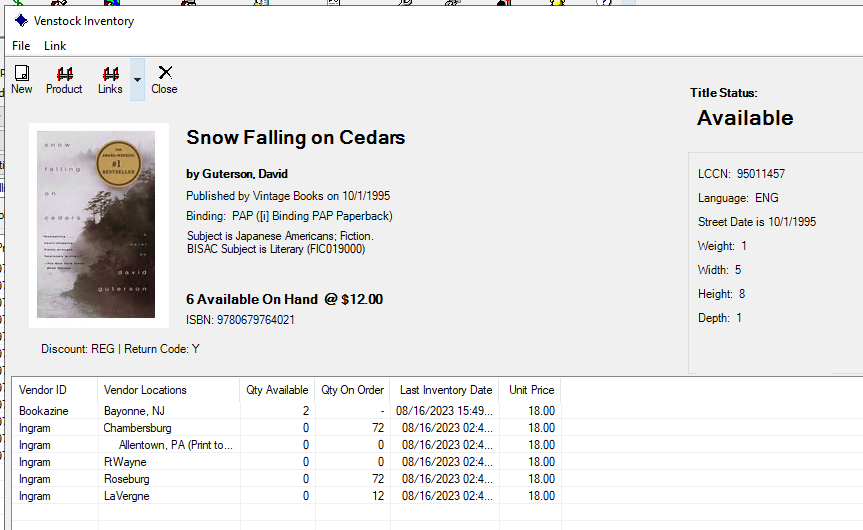The image size is (863, 530).
Task: Click the Last Inventory Date column header
Action: click(445, 390)
